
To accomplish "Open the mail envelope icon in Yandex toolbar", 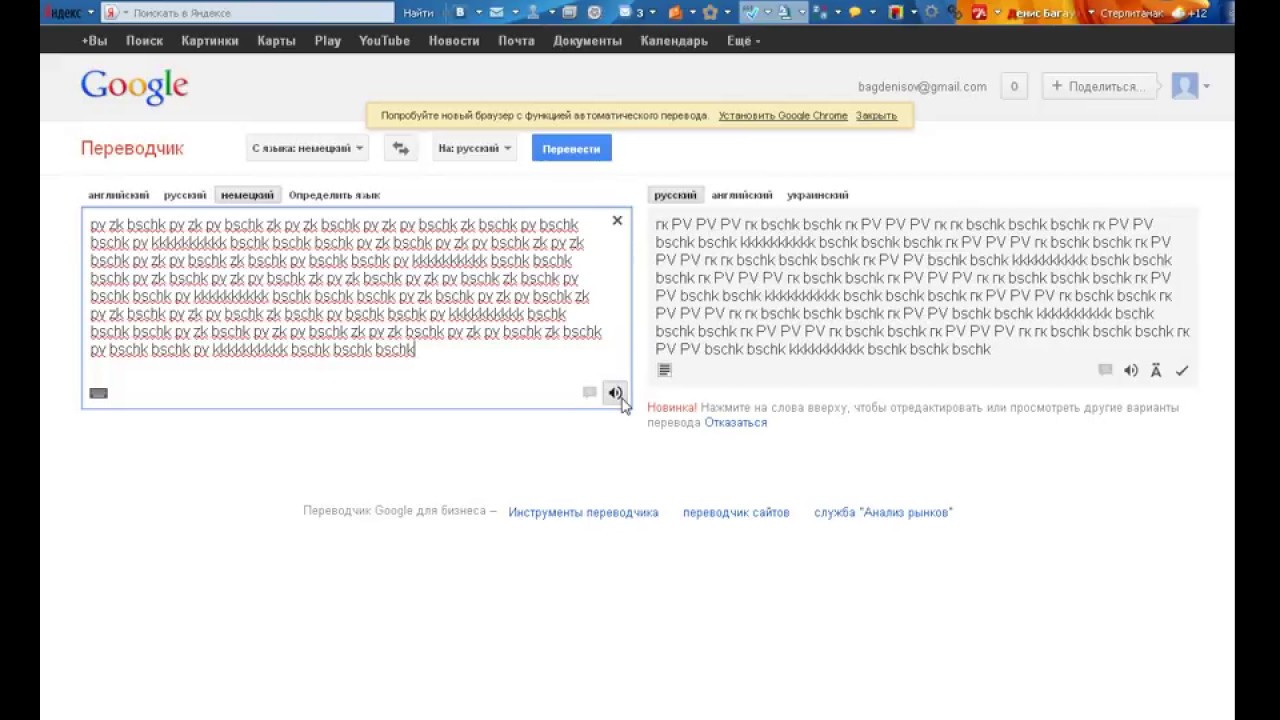I will coord(496,12).
